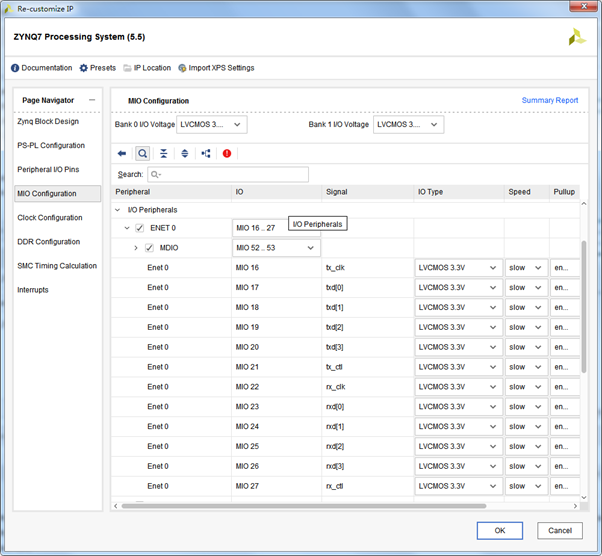Click the tree hierarchy toolbar icon
The height and width of the screenshot is (556, 602).
point(206,153)
